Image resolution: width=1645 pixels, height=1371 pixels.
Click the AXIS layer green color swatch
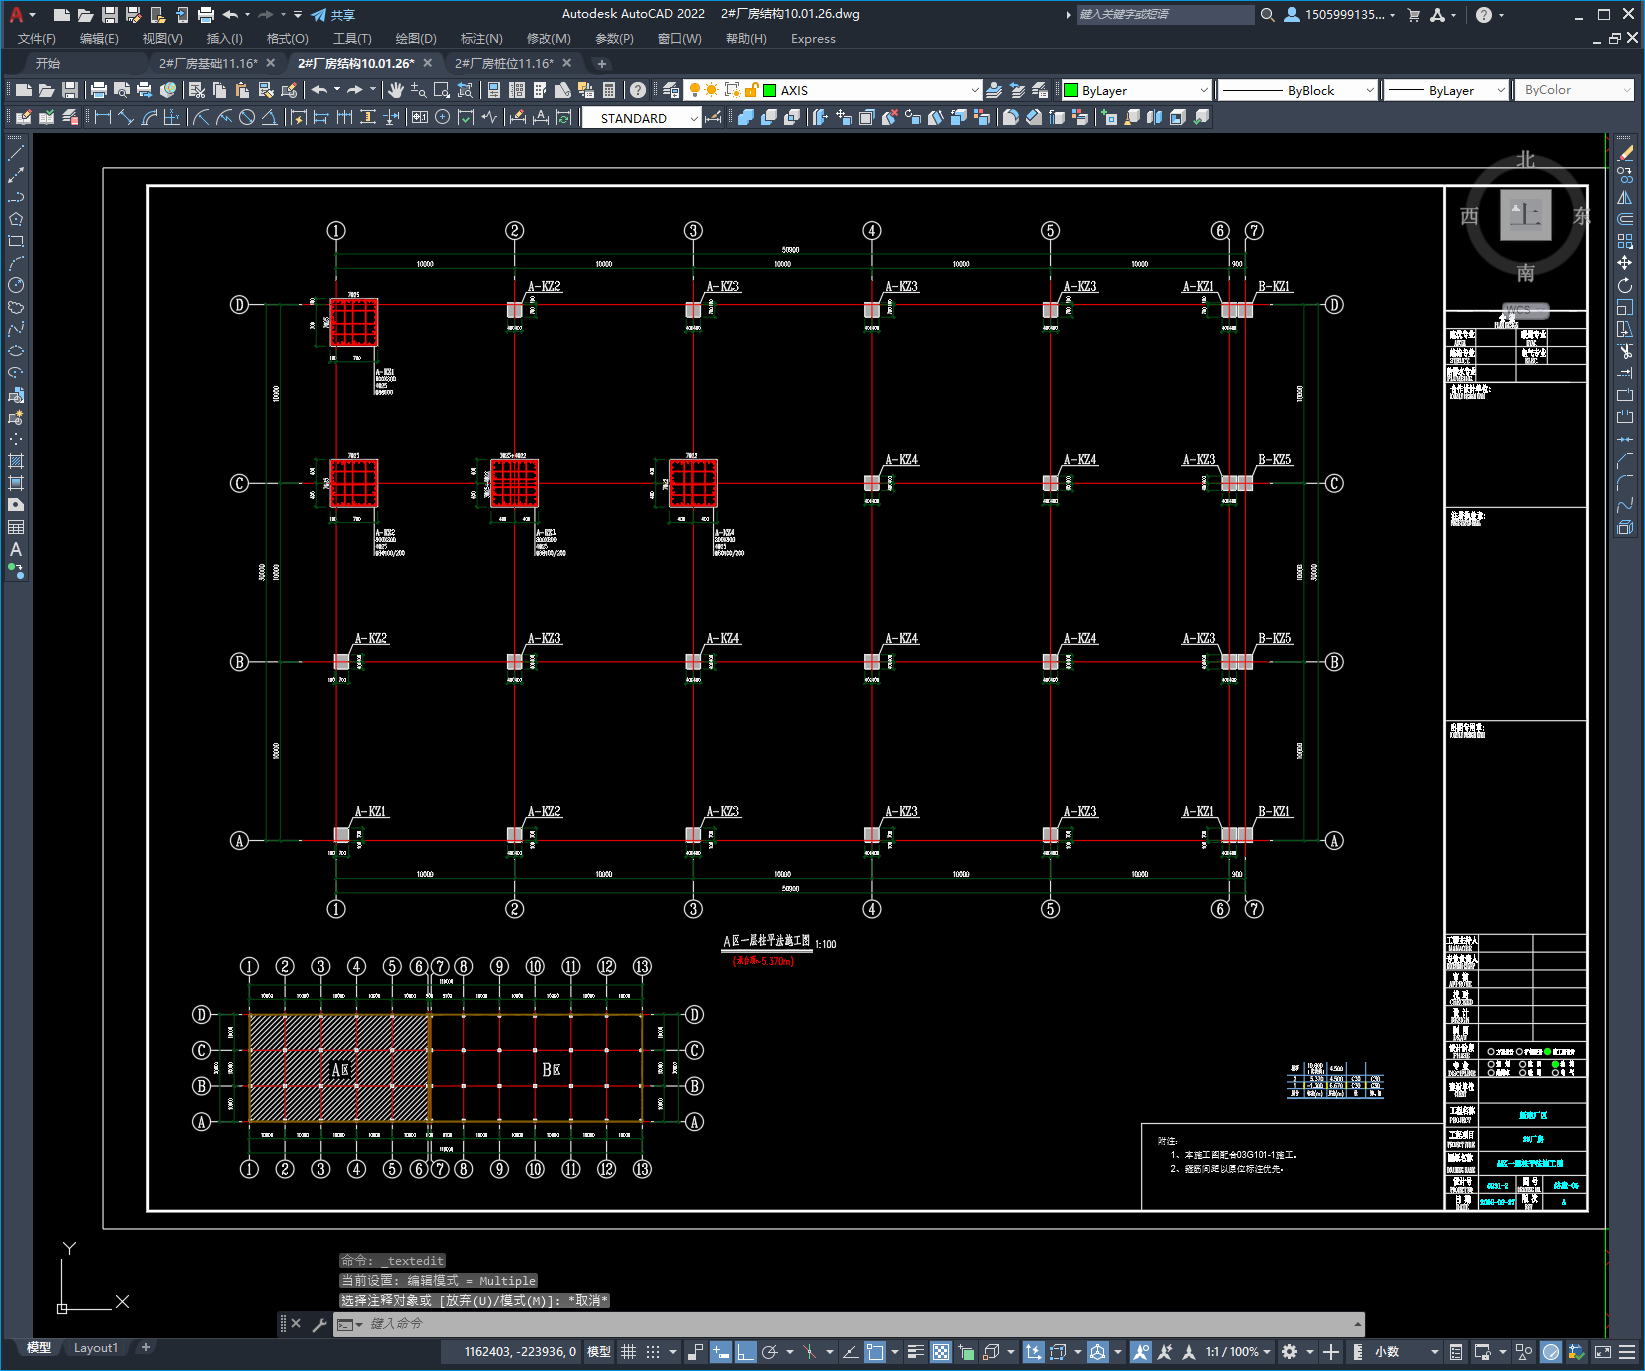tap(770, 90)
